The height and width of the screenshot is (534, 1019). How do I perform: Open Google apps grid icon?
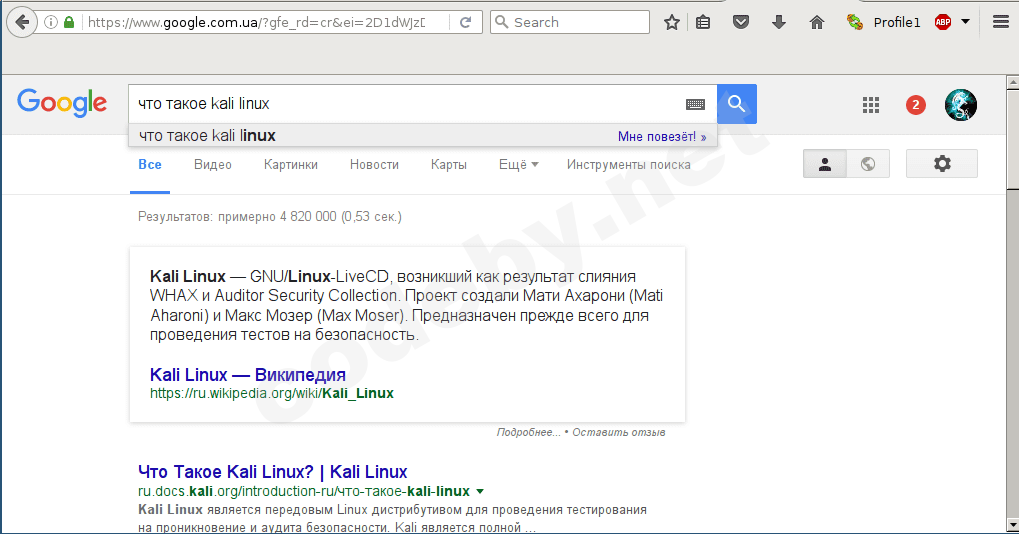coord(871,104)
